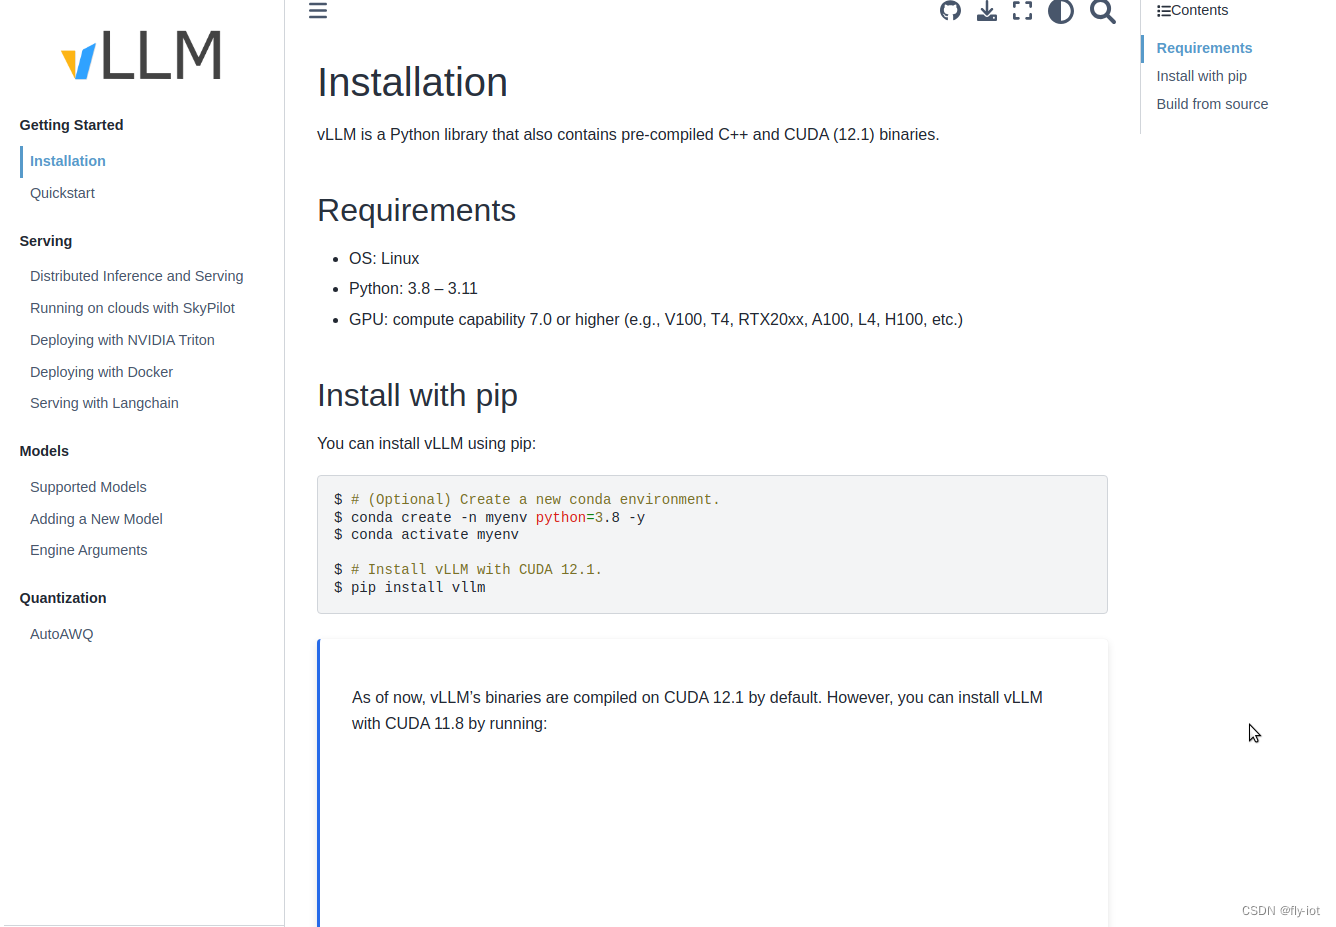Image resolution: width=1336 pixels, height=927 pixels.
Task: Jump to Install with pip section
Action: point(1201,76)
